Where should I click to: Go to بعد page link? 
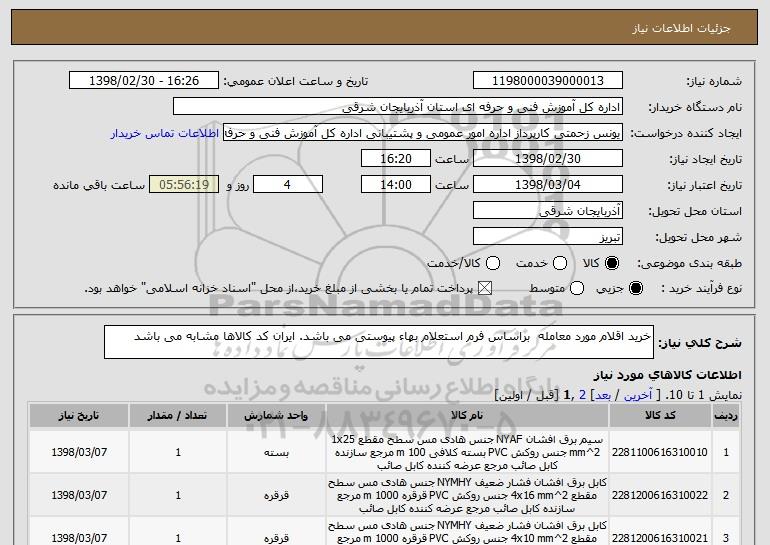(603, 395)
